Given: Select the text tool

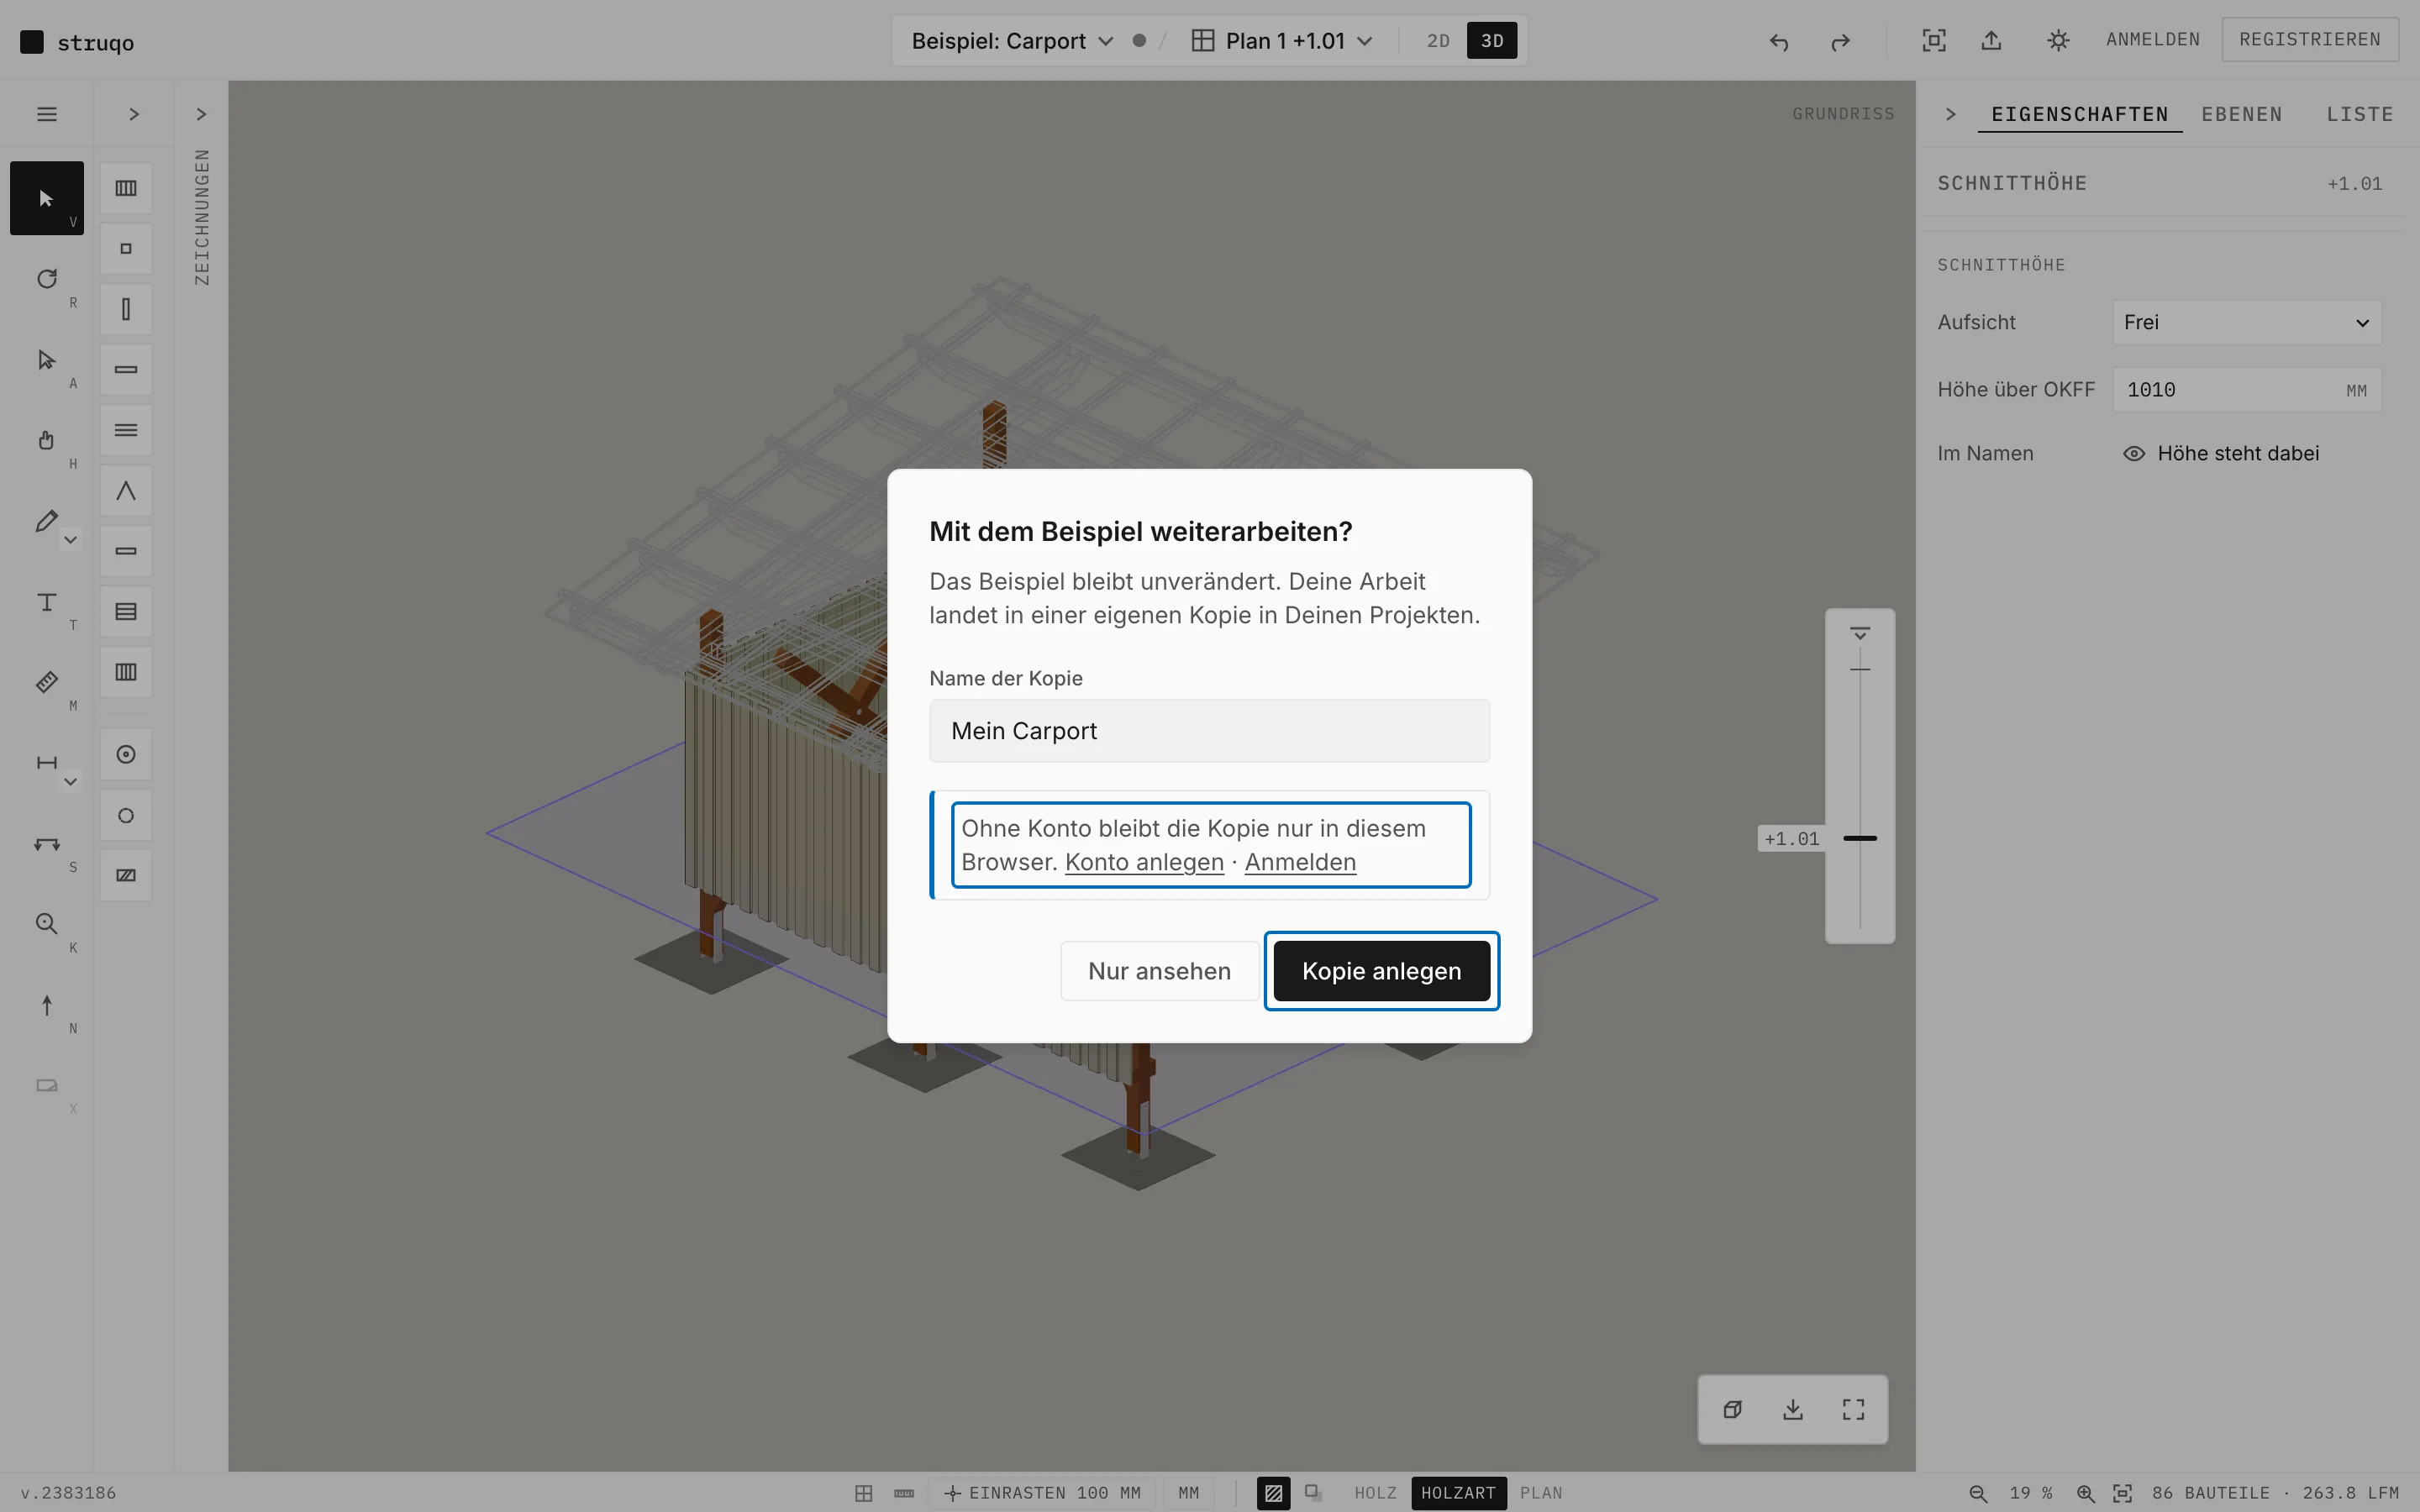Looking at the screenshot, I should [x=47, y=602].
